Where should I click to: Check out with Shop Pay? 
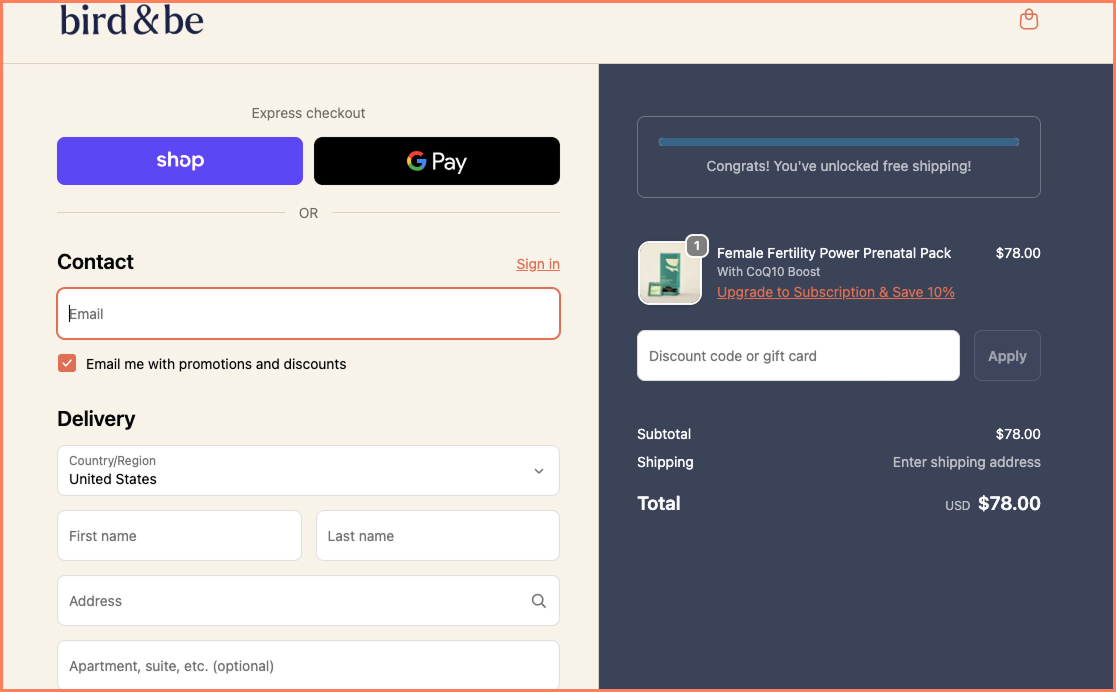179,160
